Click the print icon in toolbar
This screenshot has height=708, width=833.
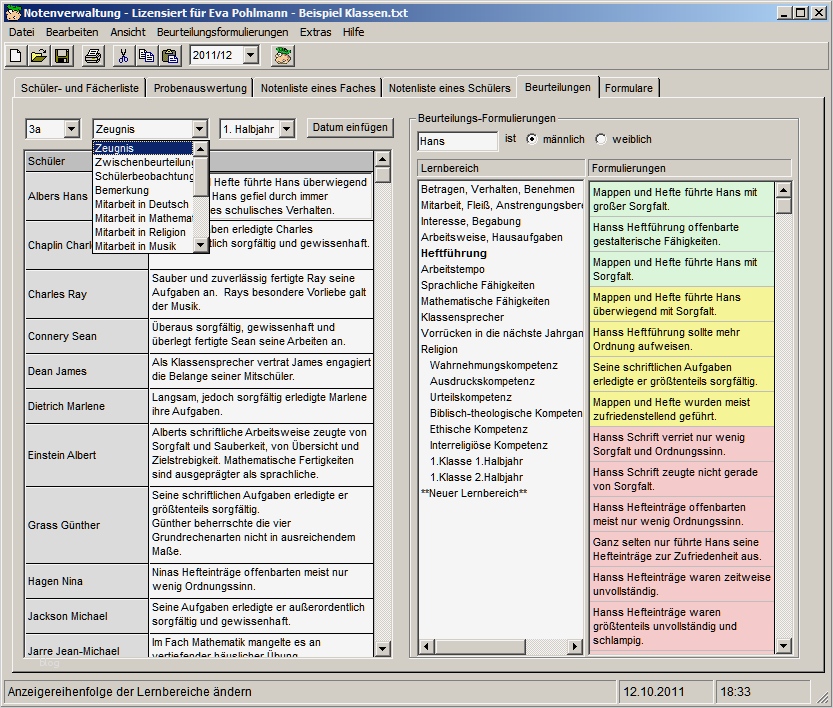[x=93, y=56]
